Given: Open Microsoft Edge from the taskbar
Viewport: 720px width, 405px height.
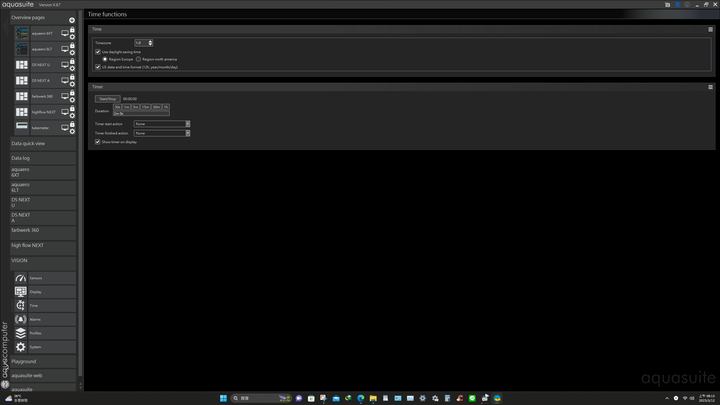Looking at the screenshot, I should pyautogui.click(x=360, y=398).
